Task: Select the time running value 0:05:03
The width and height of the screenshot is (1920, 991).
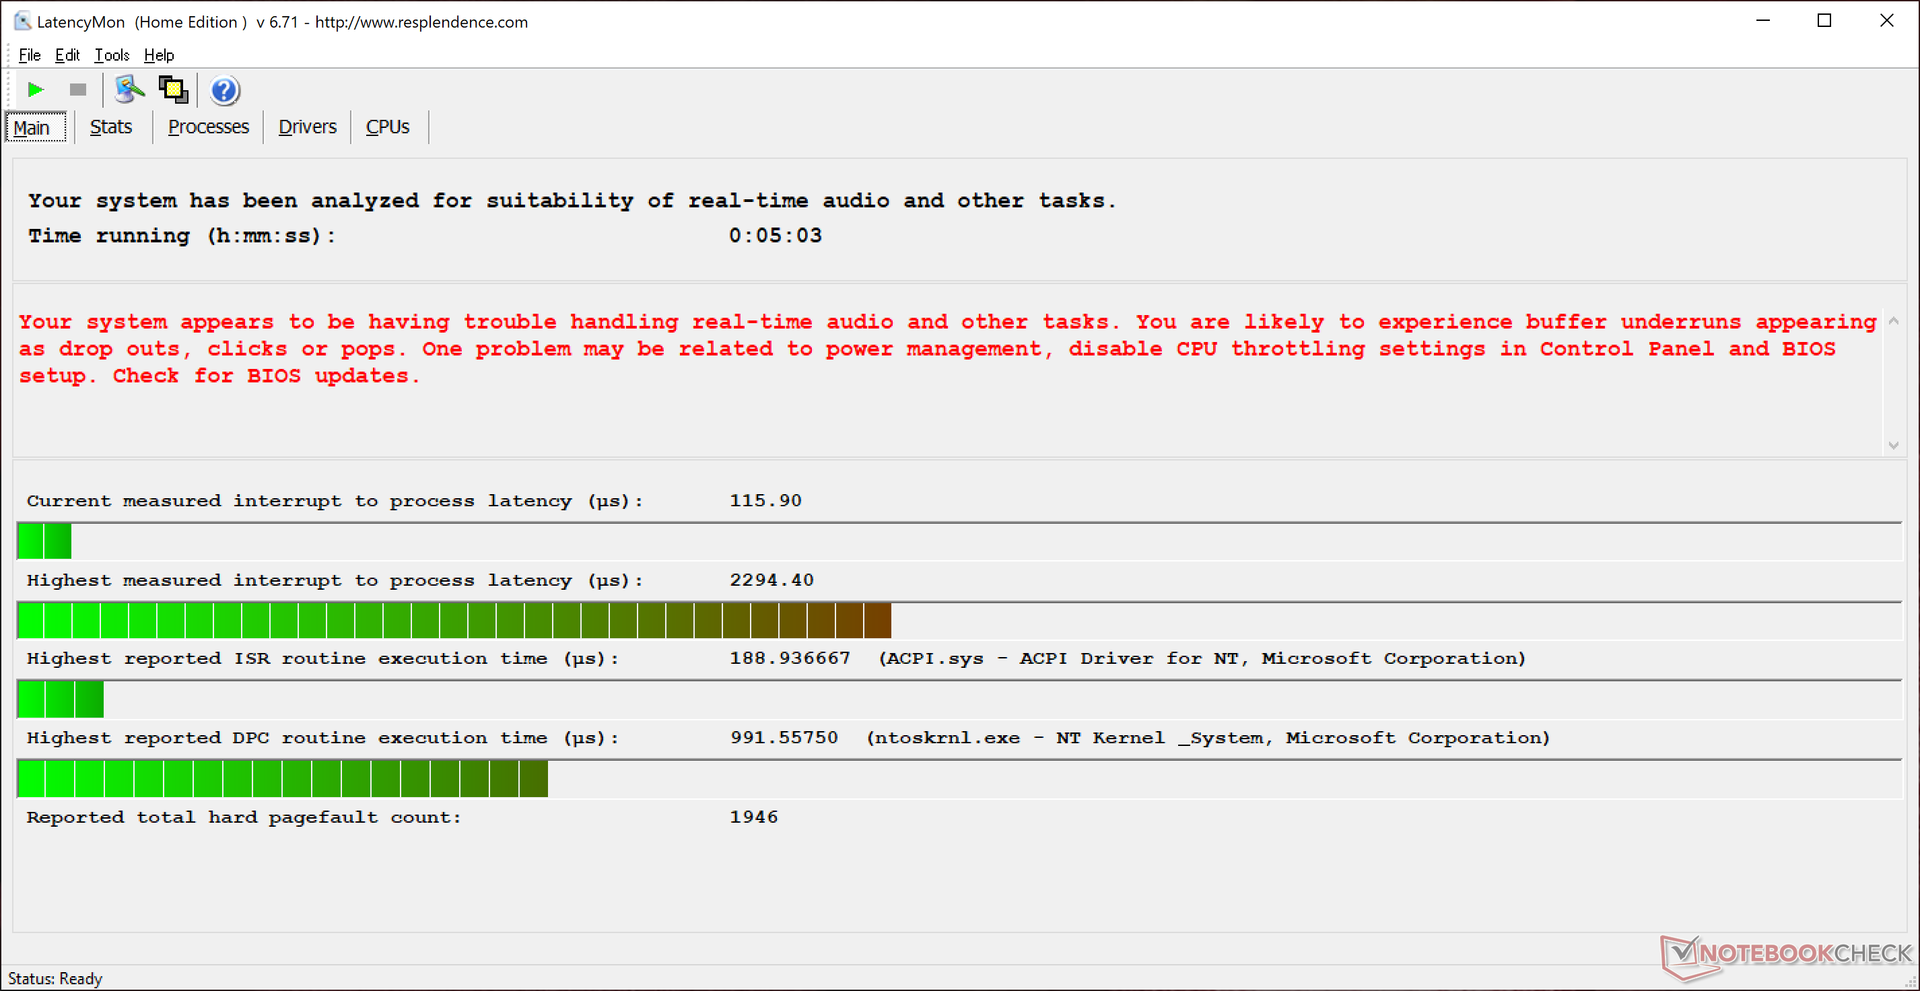Action: [x=775, y=236]
